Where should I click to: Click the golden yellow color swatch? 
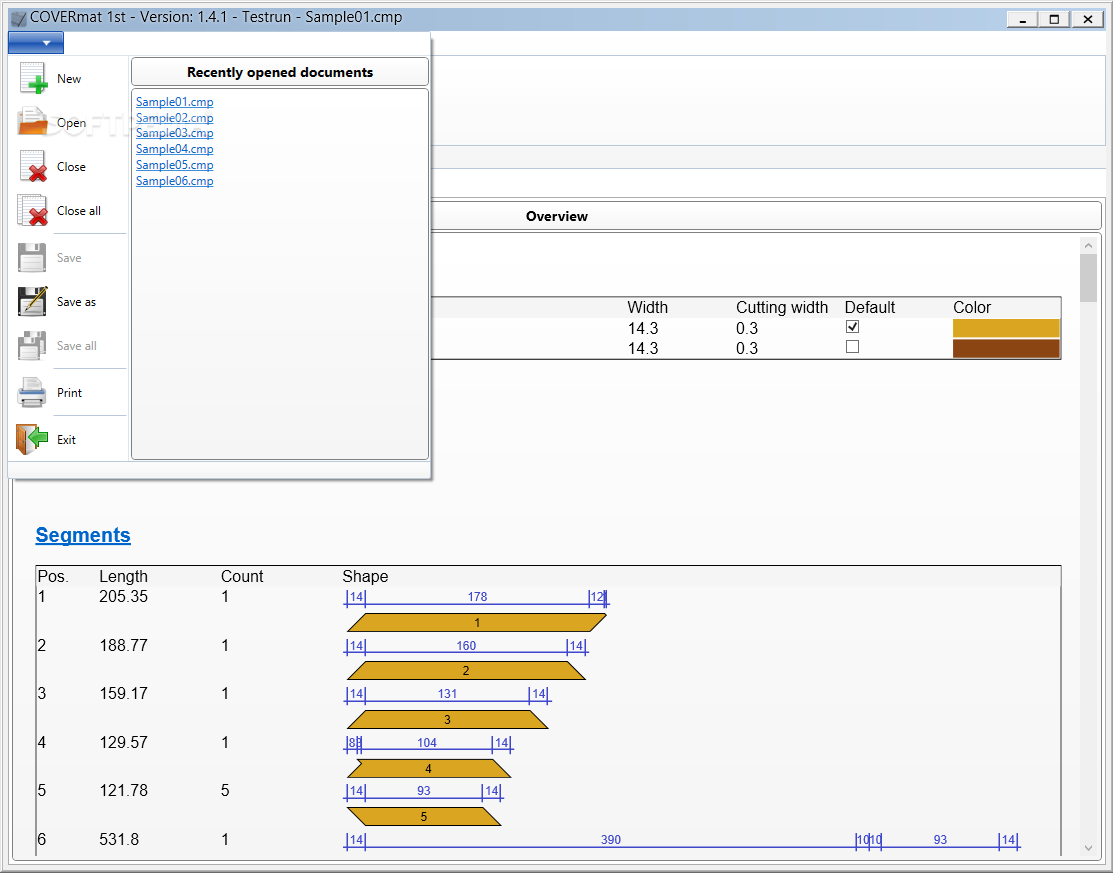1006,328
